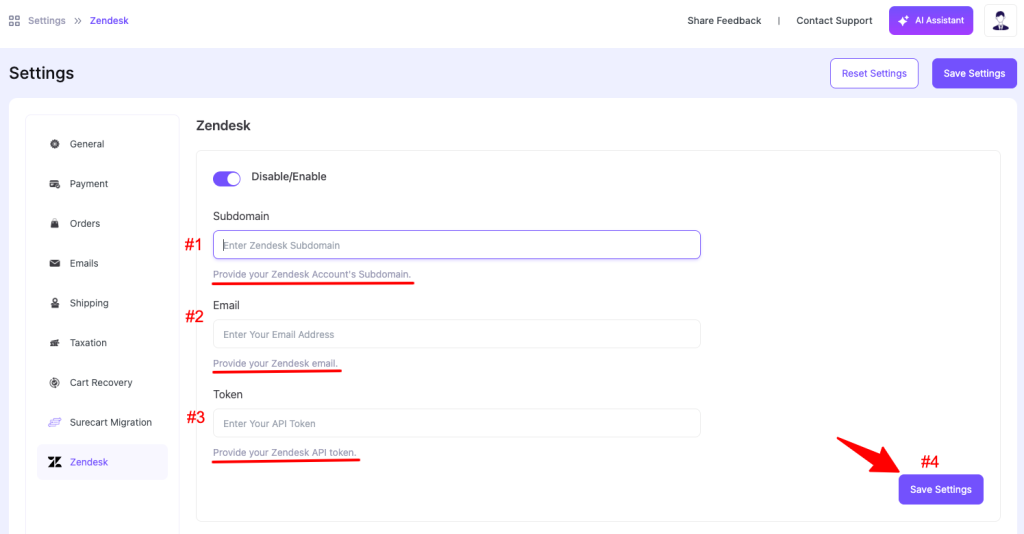1024x534 pixels.
Task: Go to Settings breadcrumb link
Action: (x=47, y=20)
